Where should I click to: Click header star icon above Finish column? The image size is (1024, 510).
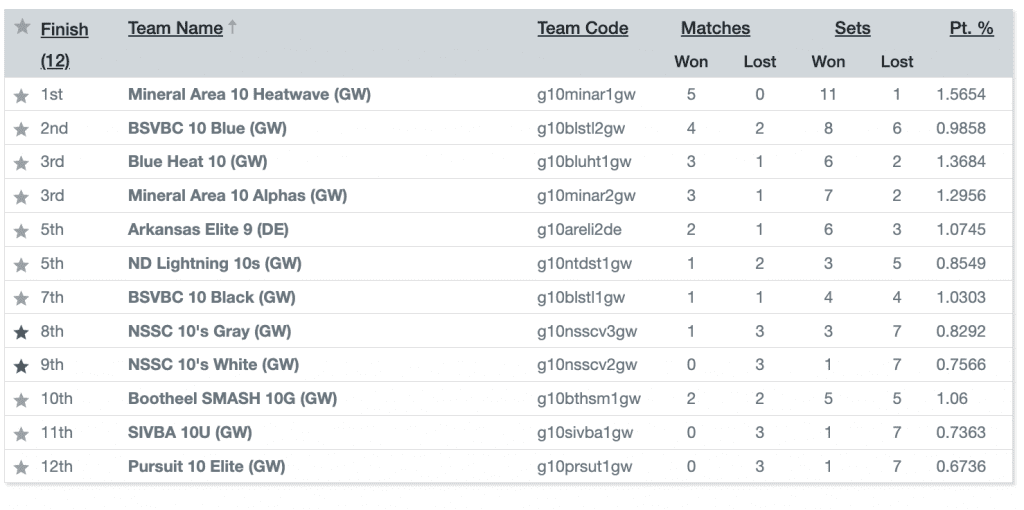point(22,26)
